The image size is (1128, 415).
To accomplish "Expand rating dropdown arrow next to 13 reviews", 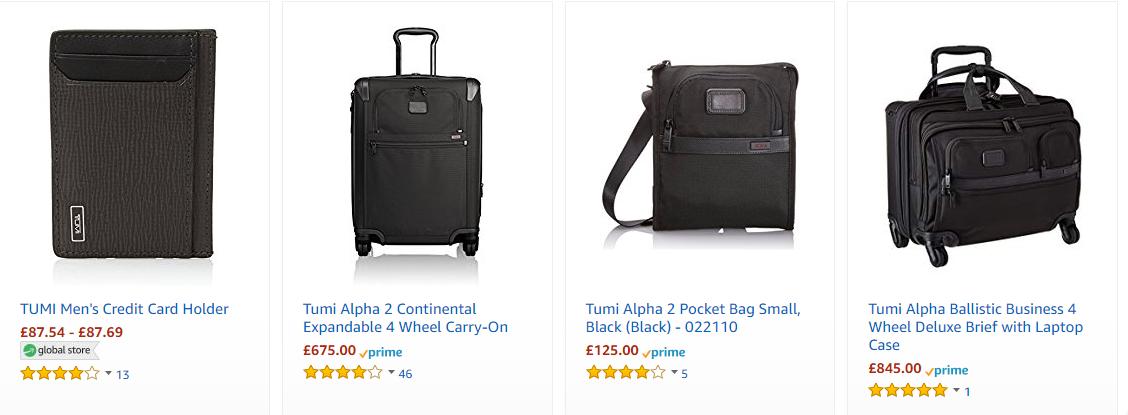I will coord(109,373).
